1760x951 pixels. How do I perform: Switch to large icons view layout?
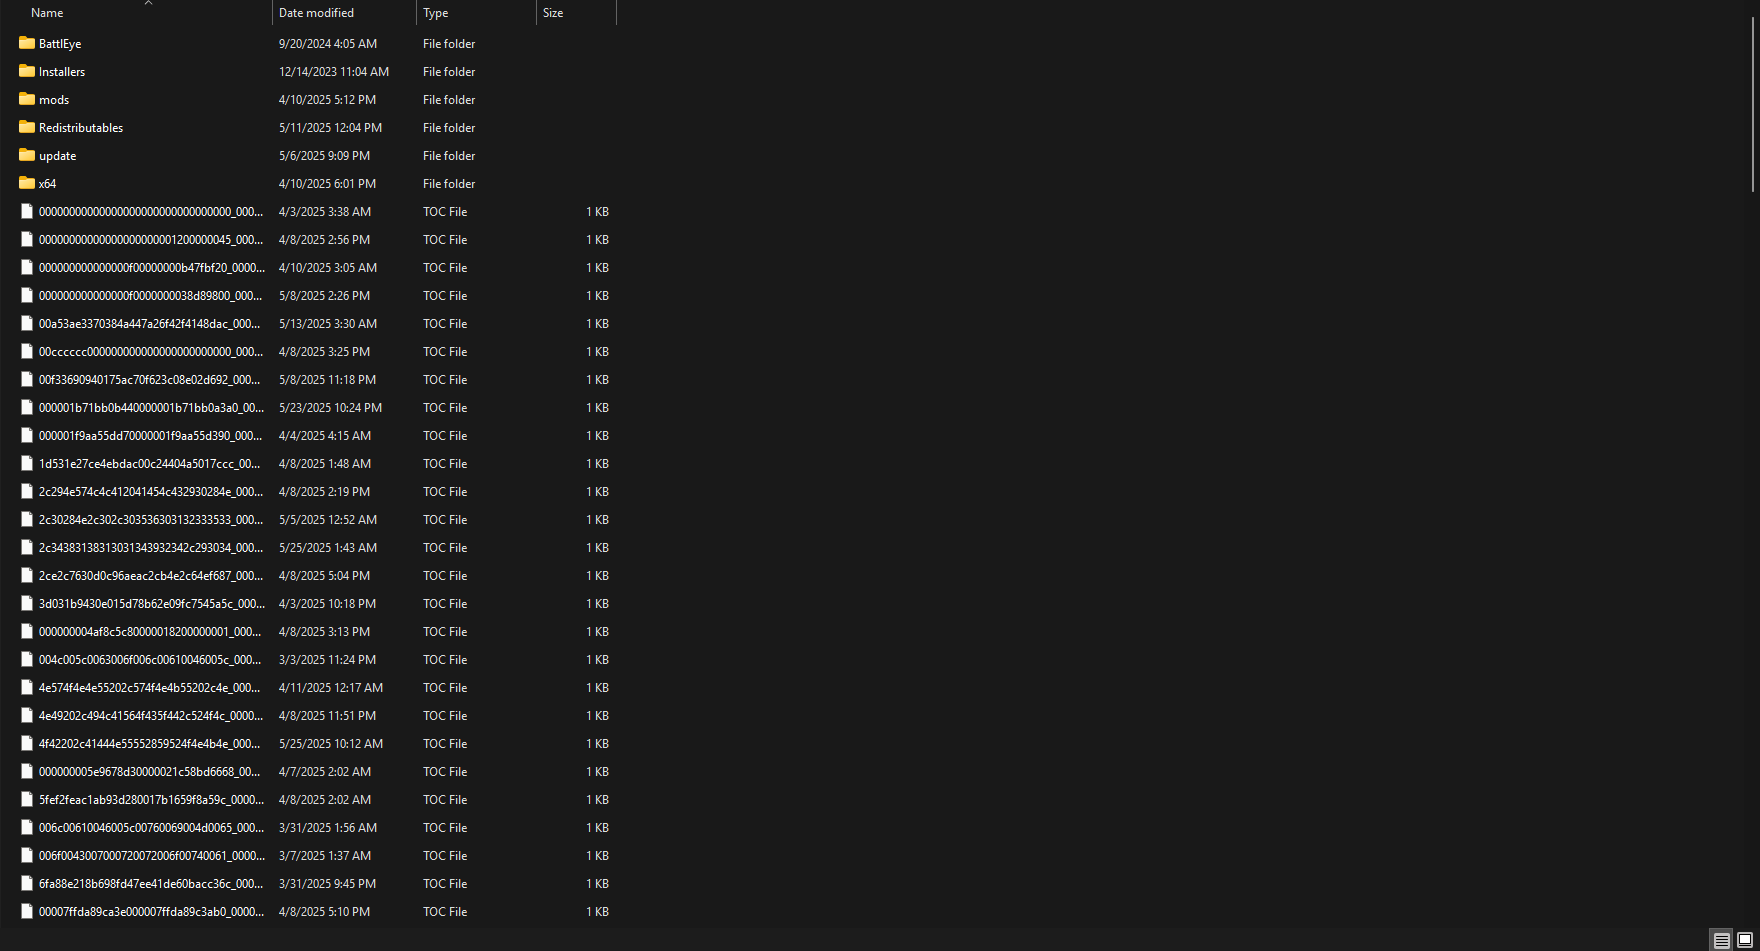(x=1744, y=940)
